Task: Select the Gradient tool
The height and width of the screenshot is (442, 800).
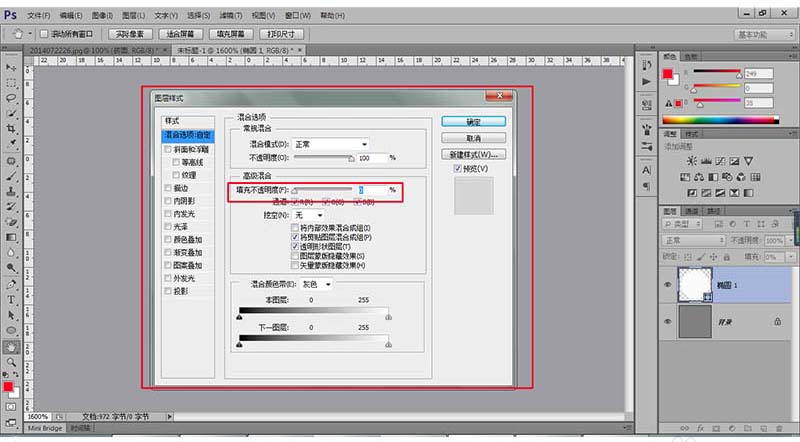Action: tap(11, 237)
